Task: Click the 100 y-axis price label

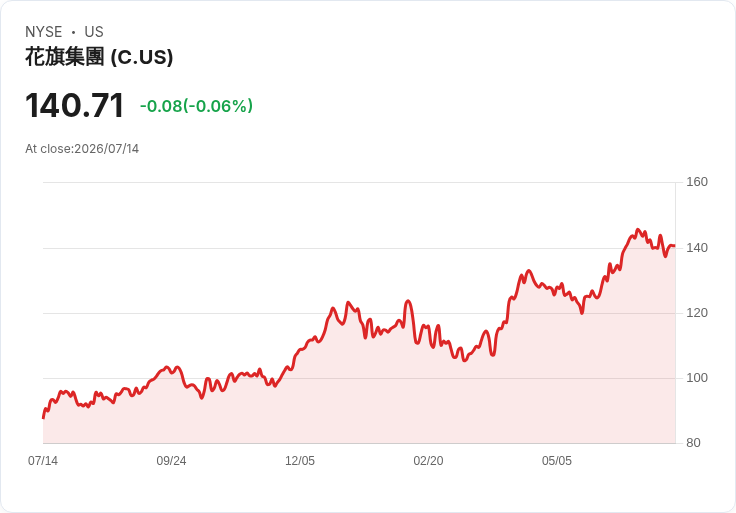Action: tap(697, 377)
